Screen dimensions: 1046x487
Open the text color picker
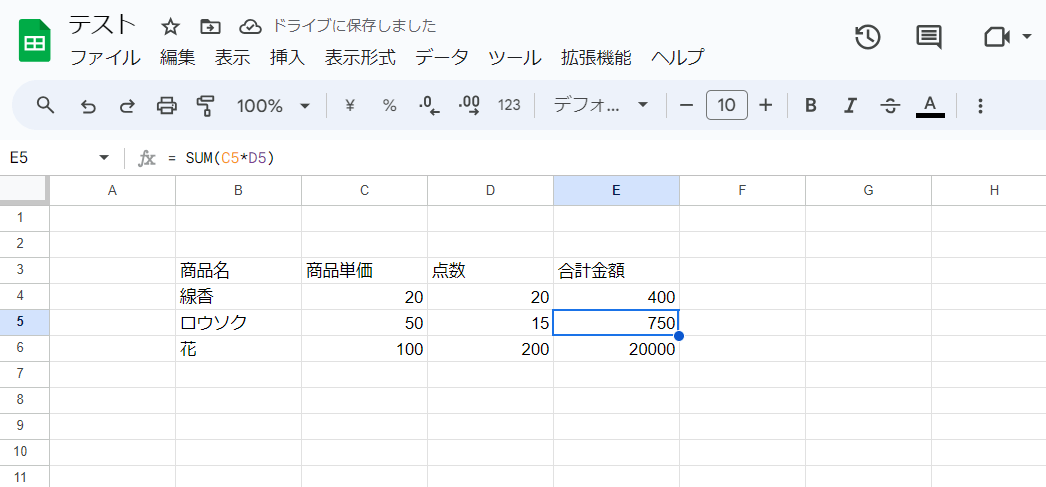click(930, 105)
